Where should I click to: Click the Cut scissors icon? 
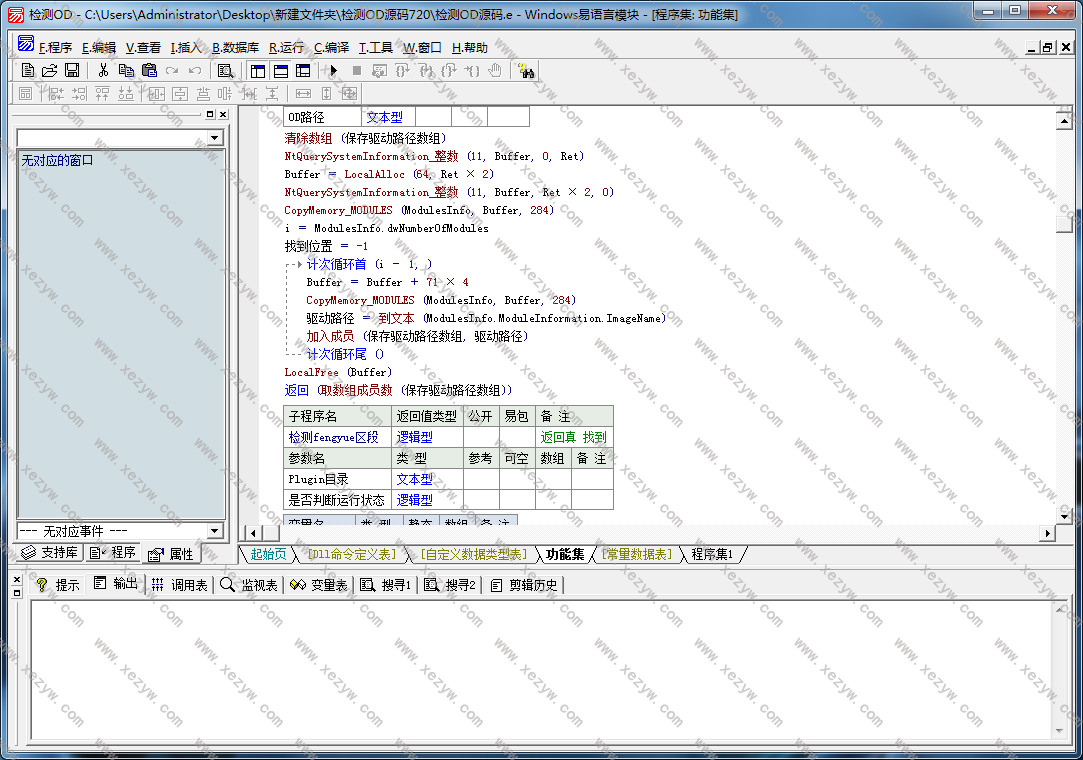point(103,71)
